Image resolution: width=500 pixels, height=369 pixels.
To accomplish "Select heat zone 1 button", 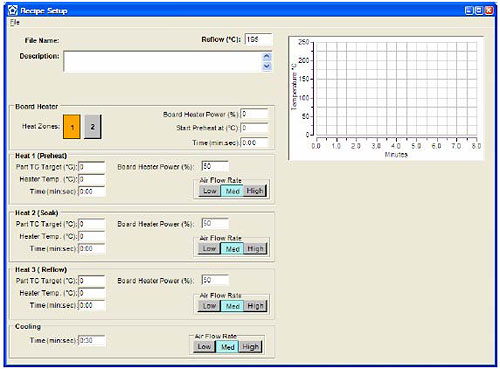I will (72, 127).
